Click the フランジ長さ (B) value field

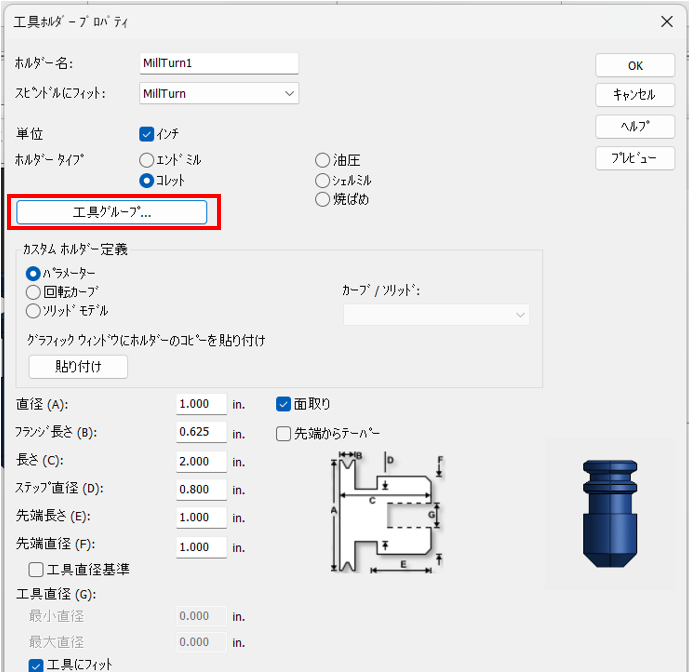tap(201, 432)
